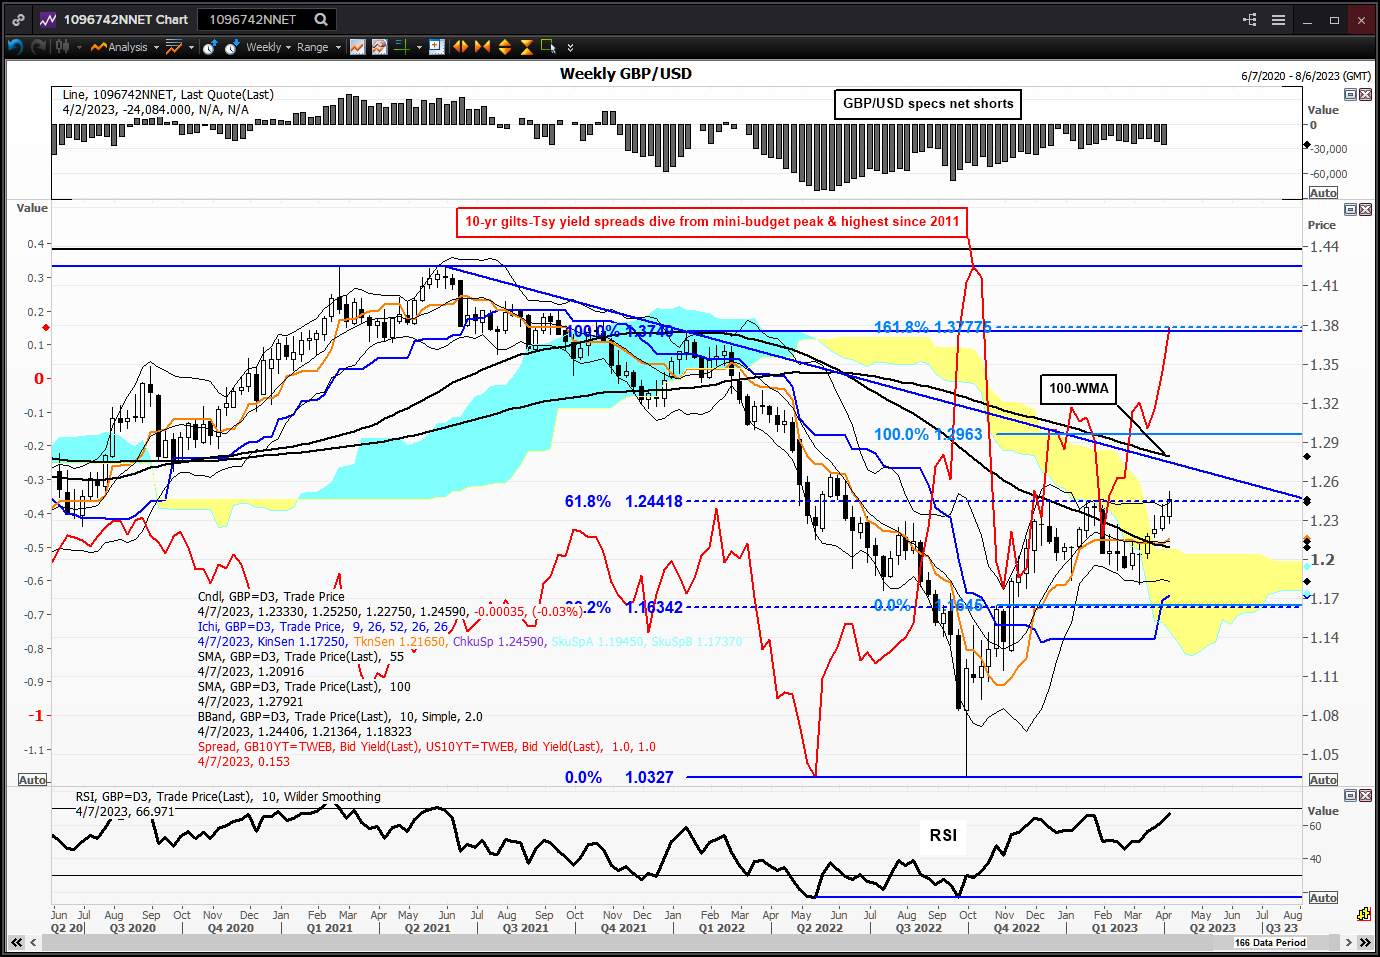Image resolution: width=1380 pixels, height=957 pixels.
Task: Click the right double arrow at bottom
Action: point(1364,942)
